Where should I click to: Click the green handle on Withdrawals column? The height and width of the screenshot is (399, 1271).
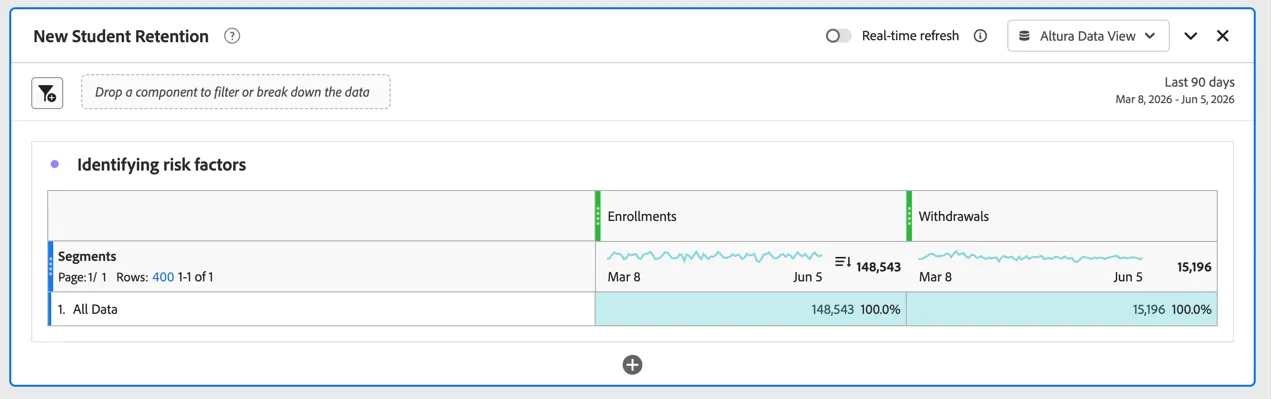[x=909, y=216]
